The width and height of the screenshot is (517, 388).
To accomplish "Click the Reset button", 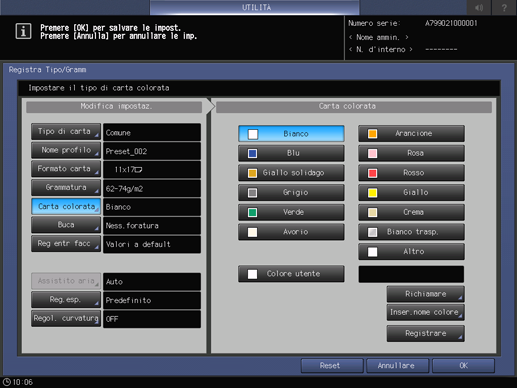I will coord(332,366).
